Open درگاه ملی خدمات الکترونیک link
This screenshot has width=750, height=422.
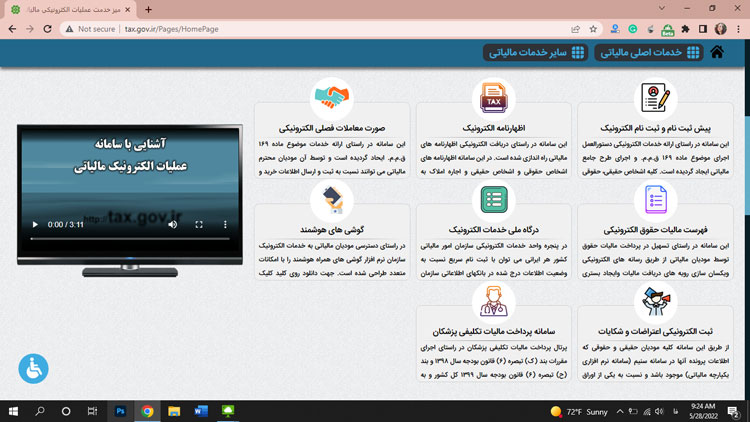(x=494, y=230)
